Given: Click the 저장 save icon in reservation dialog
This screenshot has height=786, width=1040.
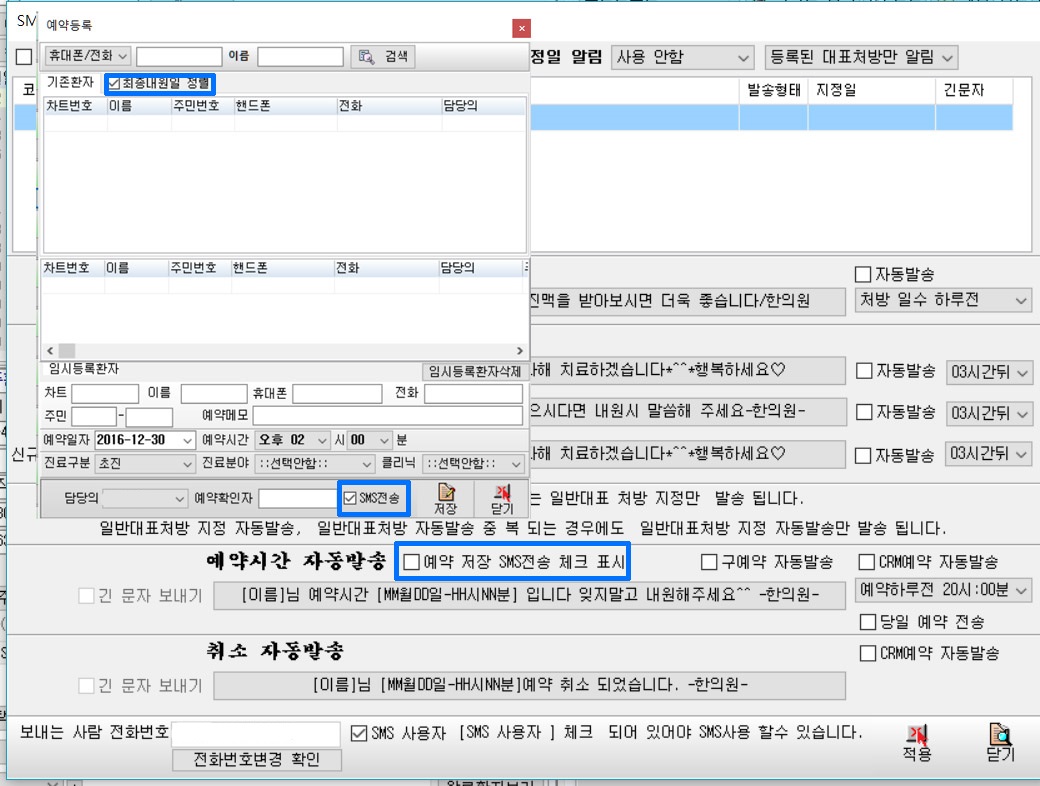Looking at the screenshot, I should tap(445, 496).
